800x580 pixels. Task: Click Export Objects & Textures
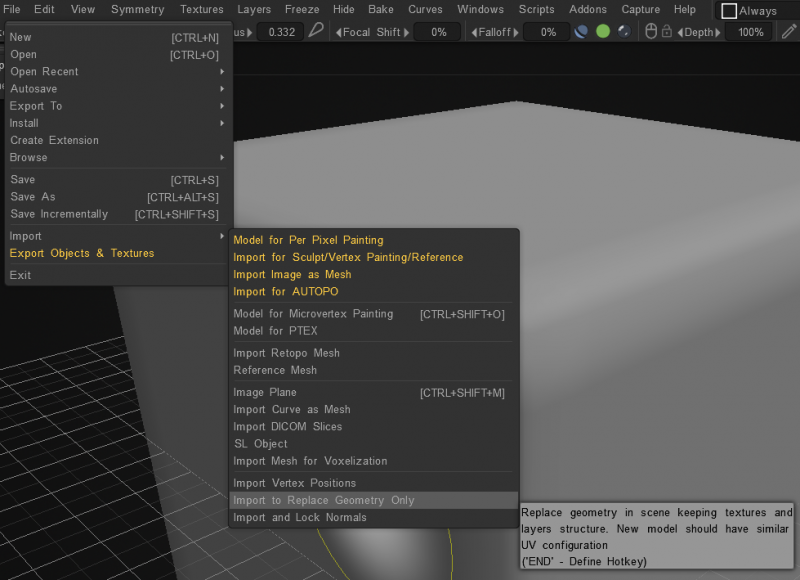pos(82,253)
